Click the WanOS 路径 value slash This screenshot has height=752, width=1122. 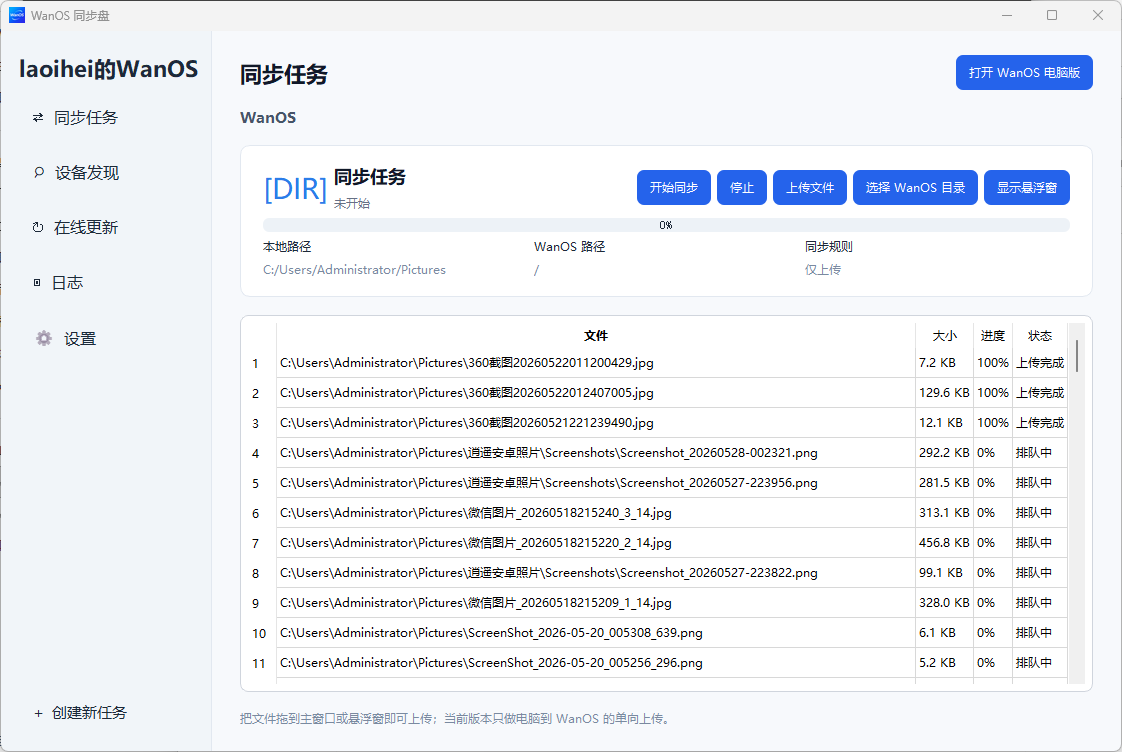click(537, 270)
